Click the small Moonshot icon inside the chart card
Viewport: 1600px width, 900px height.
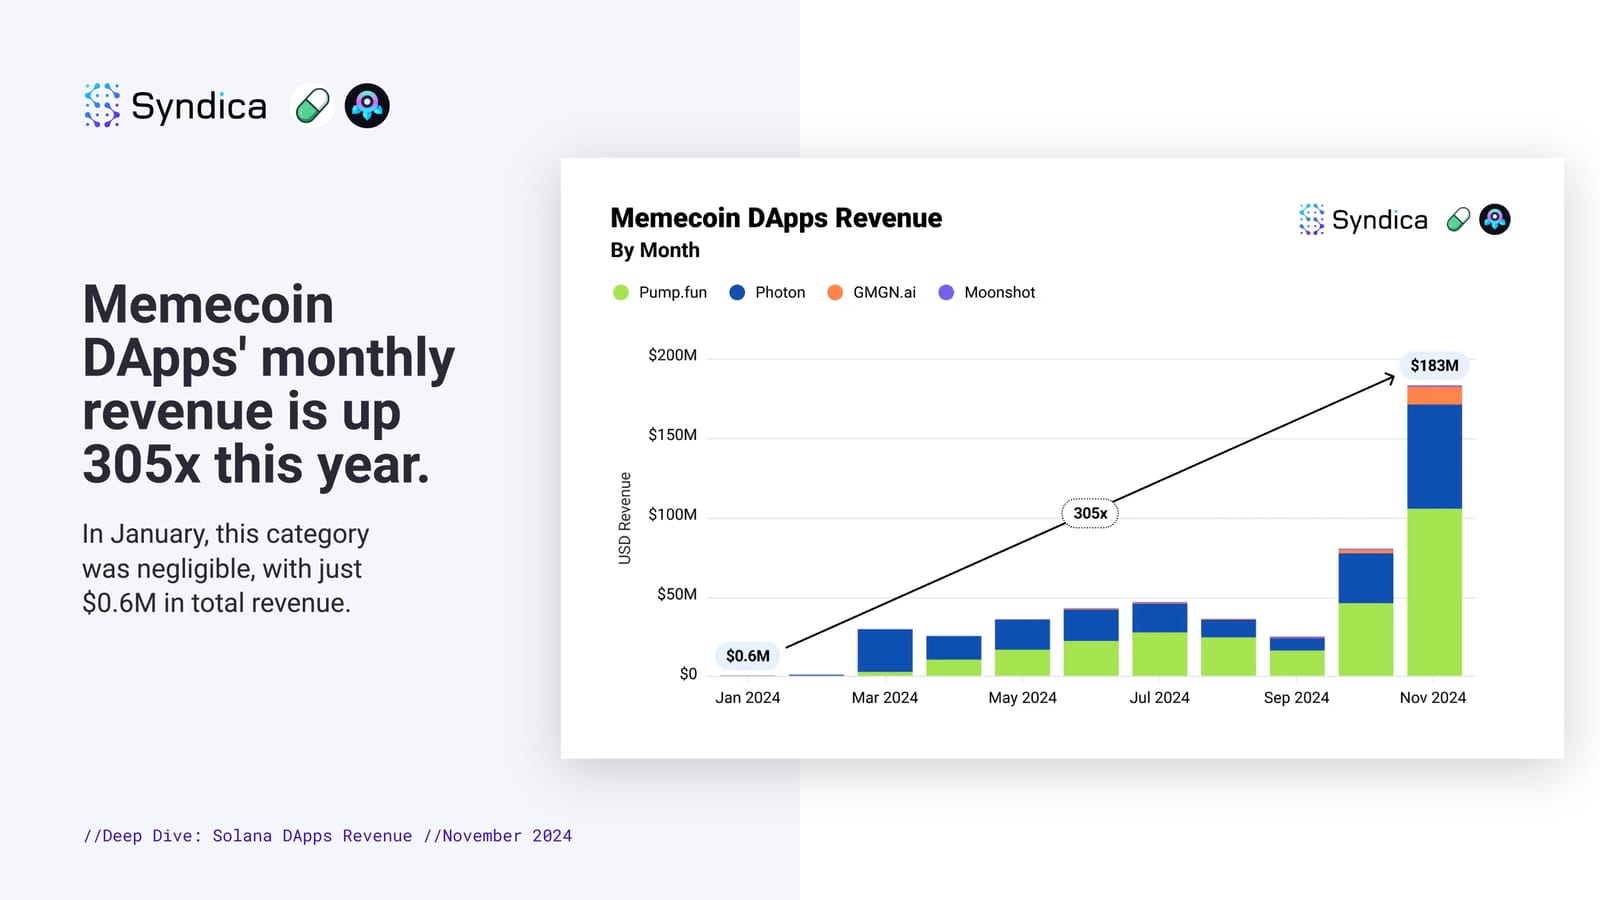[x=1495, y=219]
